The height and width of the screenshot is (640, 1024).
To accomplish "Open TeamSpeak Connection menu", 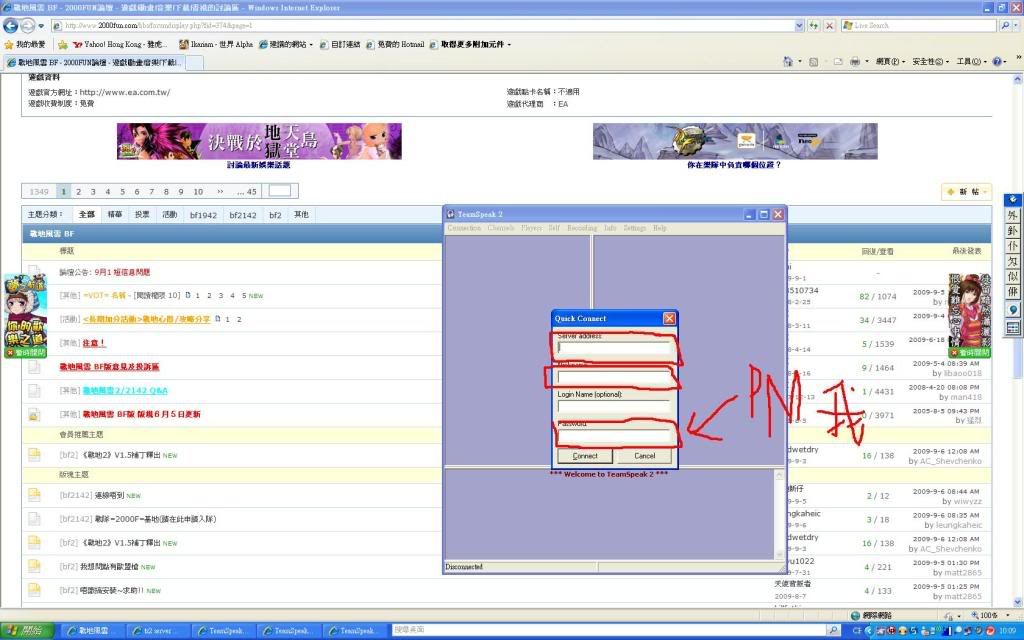I will click(464, 228).
